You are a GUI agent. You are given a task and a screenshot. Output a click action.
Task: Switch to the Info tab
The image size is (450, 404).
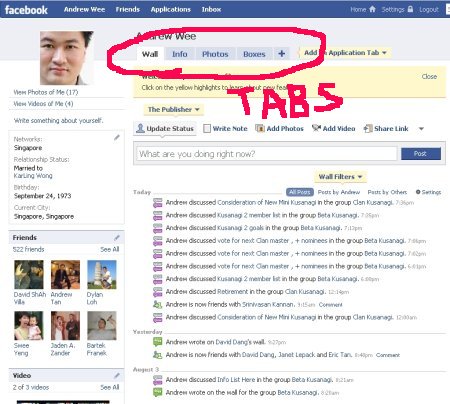pos(179,54)
